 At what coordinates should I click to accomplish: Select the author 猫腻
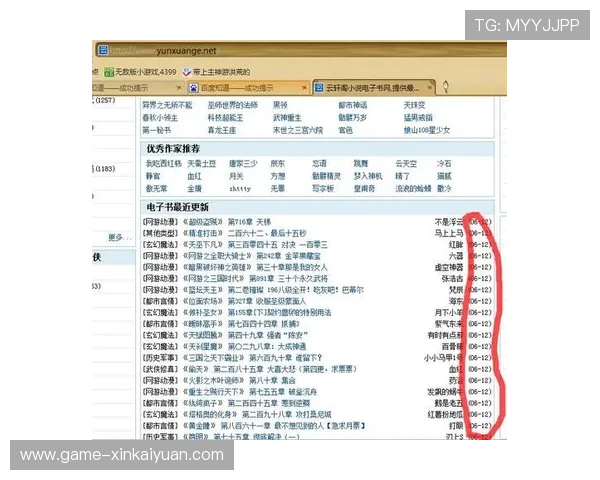[x=444, y=176]
